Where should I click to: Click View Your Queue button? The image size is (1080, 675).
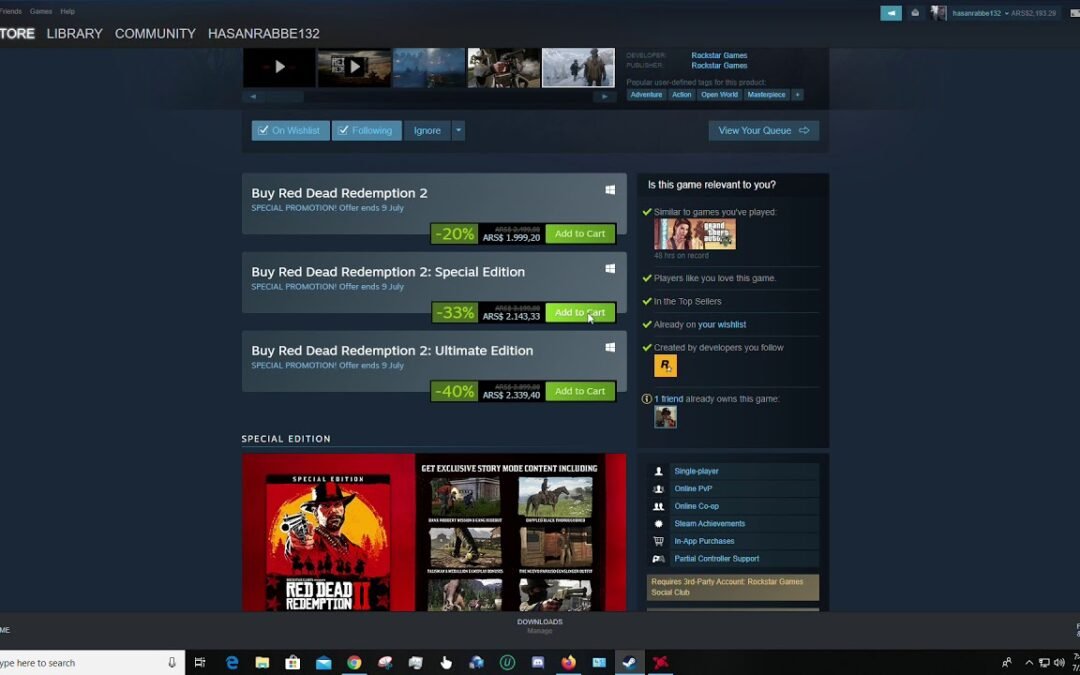point(764,130)
